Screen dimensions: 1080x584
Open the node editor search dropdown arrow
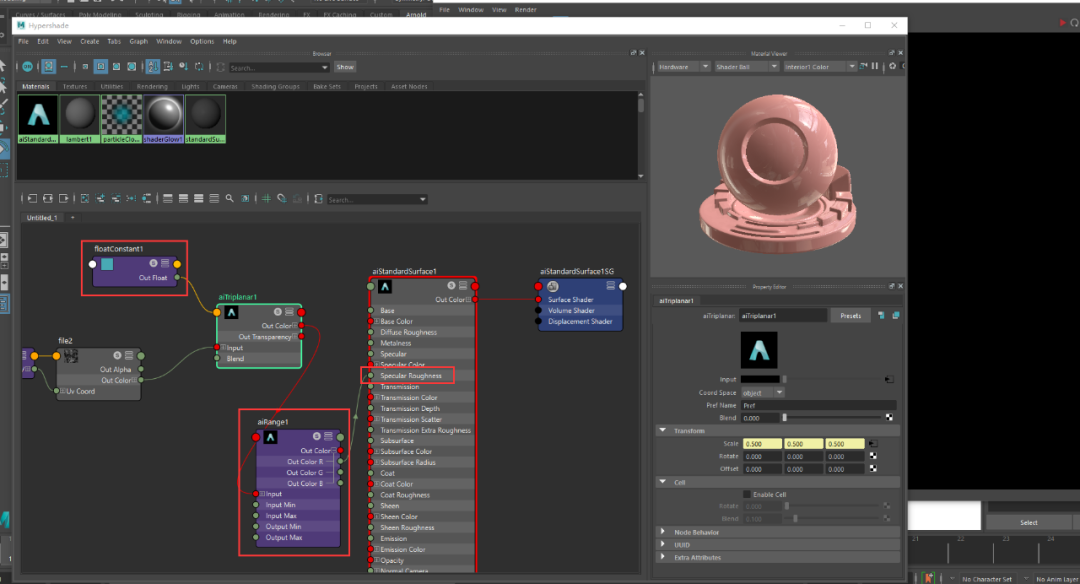pos(423,200)
